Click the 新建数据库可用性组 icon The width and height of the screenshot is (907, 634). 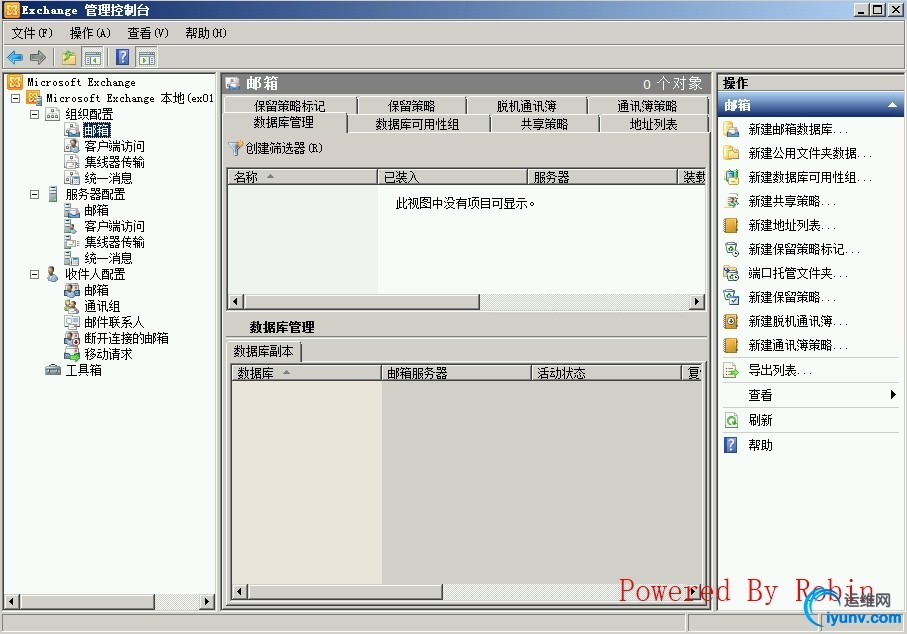[731, 177]
